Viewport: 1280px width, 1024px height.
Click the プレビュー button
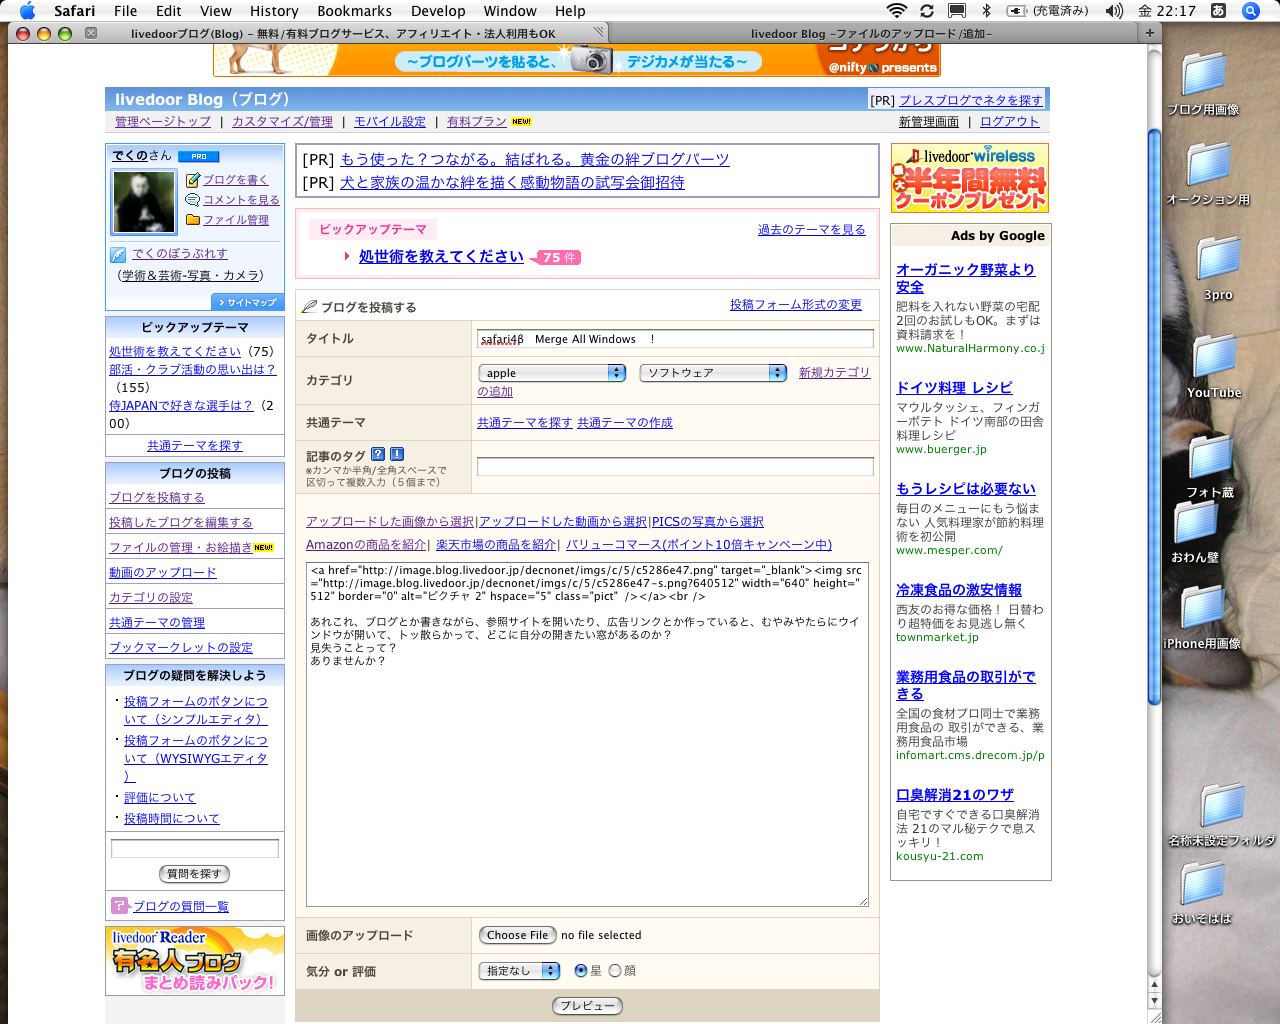(587, 1006)
